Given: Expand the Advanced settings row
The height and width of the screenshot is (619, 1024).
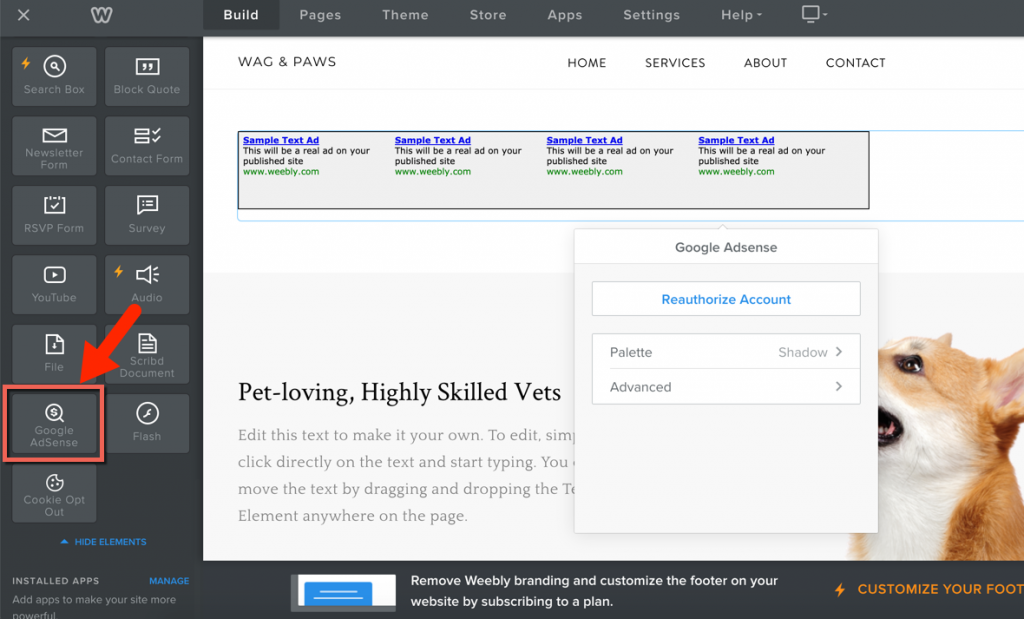Looking at the screenshot, I should click(x=726, y=387).
